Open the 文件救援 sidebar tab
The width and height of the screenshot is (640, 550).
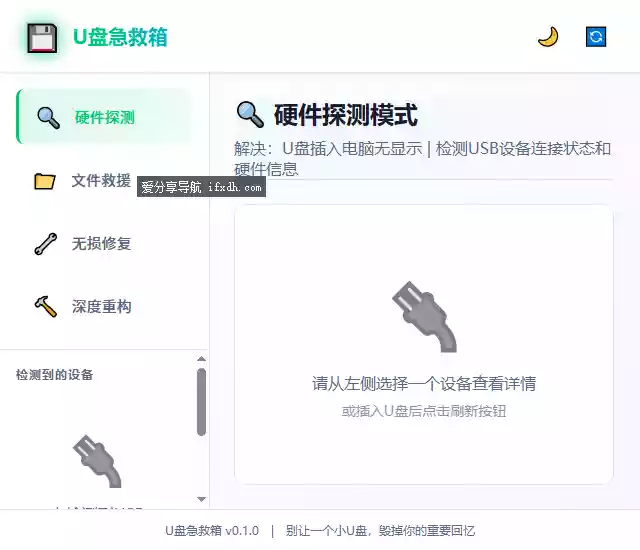(103, 180)
